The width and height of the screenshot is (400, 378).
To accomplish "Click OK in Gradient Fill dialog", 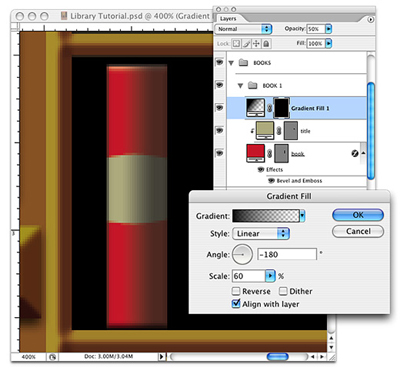I will pyautogui.click(x=358, y=215).
